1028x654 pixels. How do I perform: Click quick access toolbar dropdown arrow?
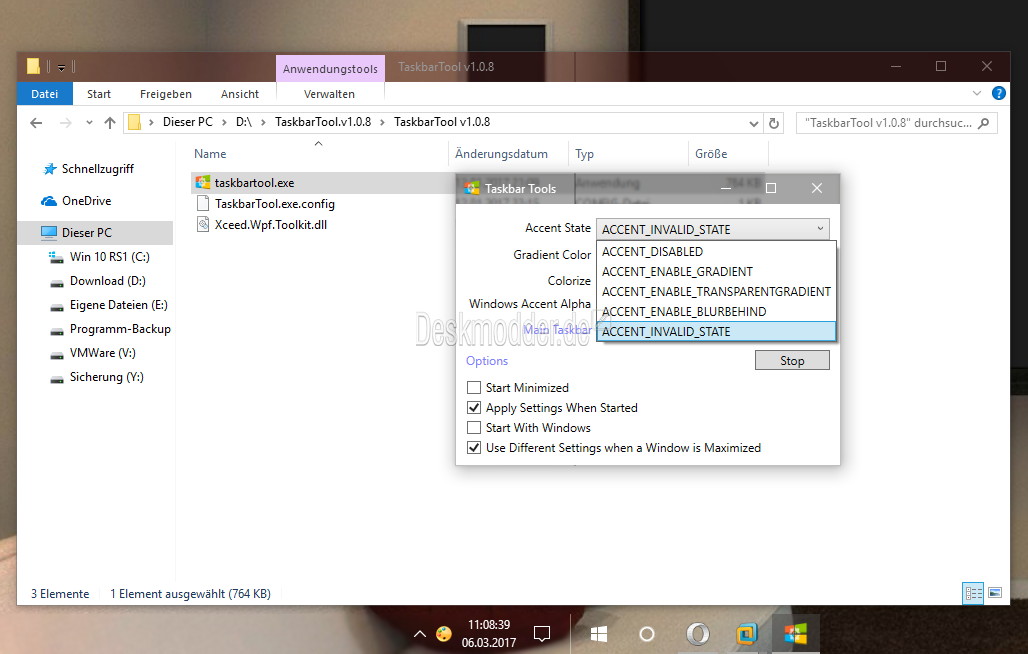[x=61, y=67]
